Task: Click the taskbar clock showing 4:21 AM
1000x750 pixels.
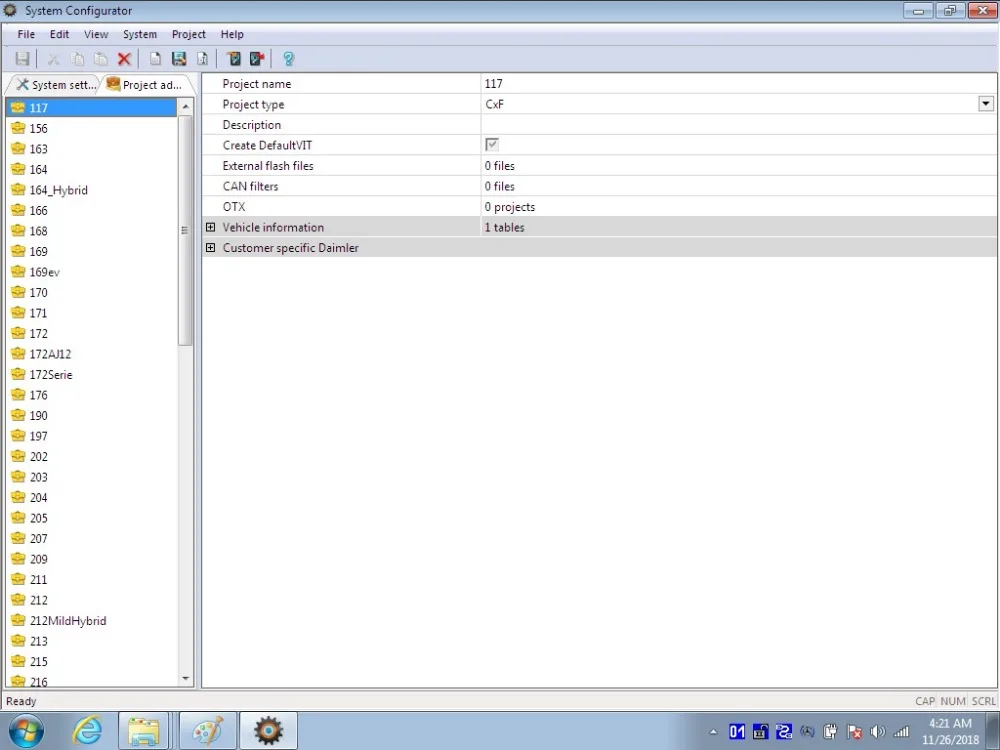Action: (x=950, y=732)
